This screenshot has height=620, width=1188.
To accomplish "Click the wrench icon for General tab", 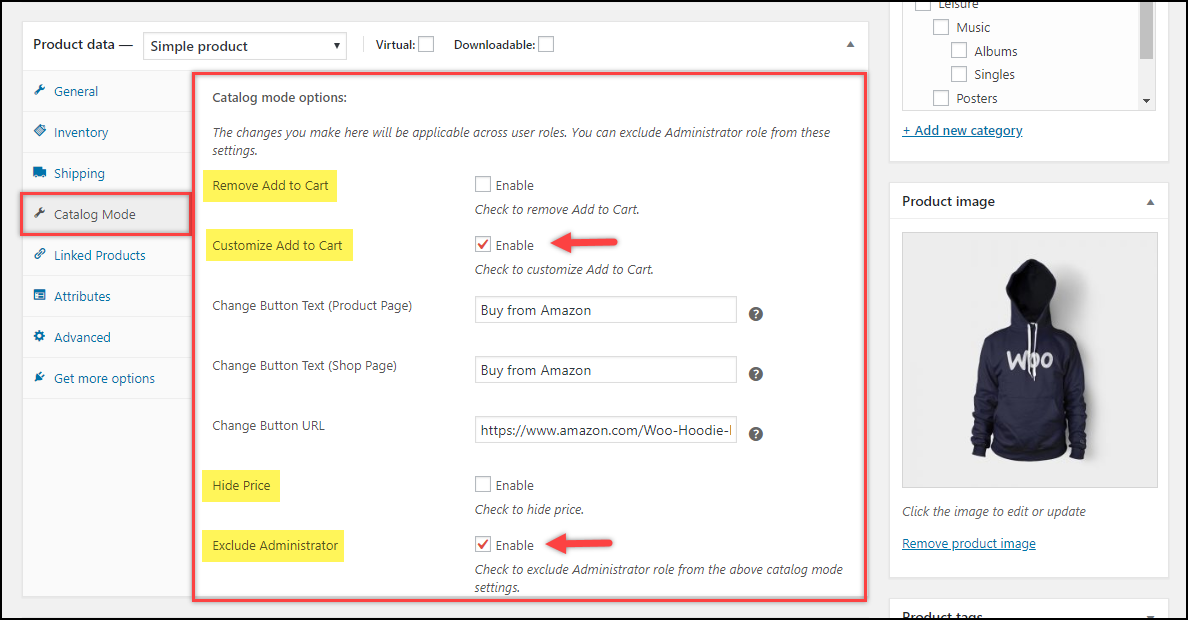I will (x=40, y=91).
